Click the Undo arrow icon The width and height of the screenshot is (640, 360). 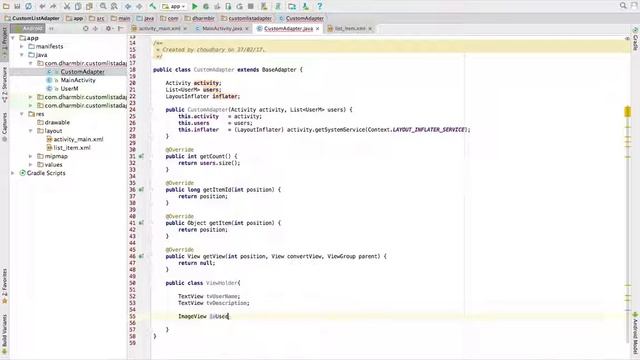tap(42, 6)
